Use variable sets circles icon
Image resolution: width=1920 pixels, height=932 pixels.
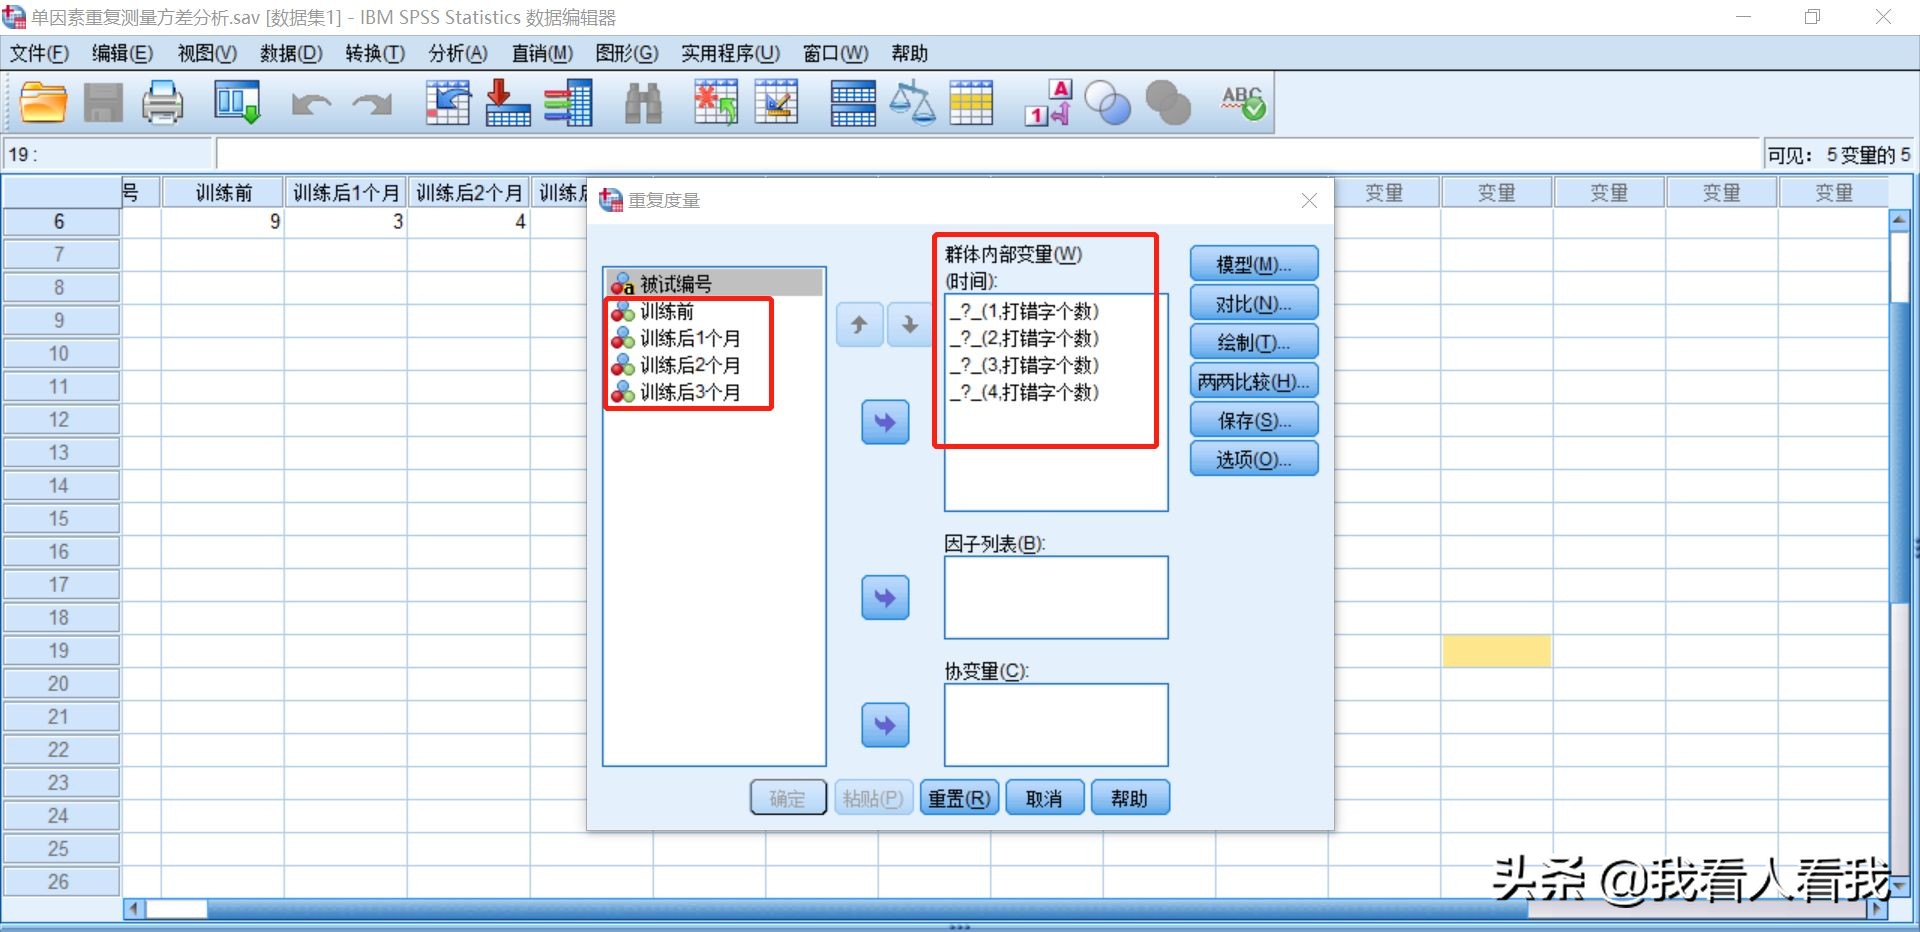click(x=1108, y=103)
